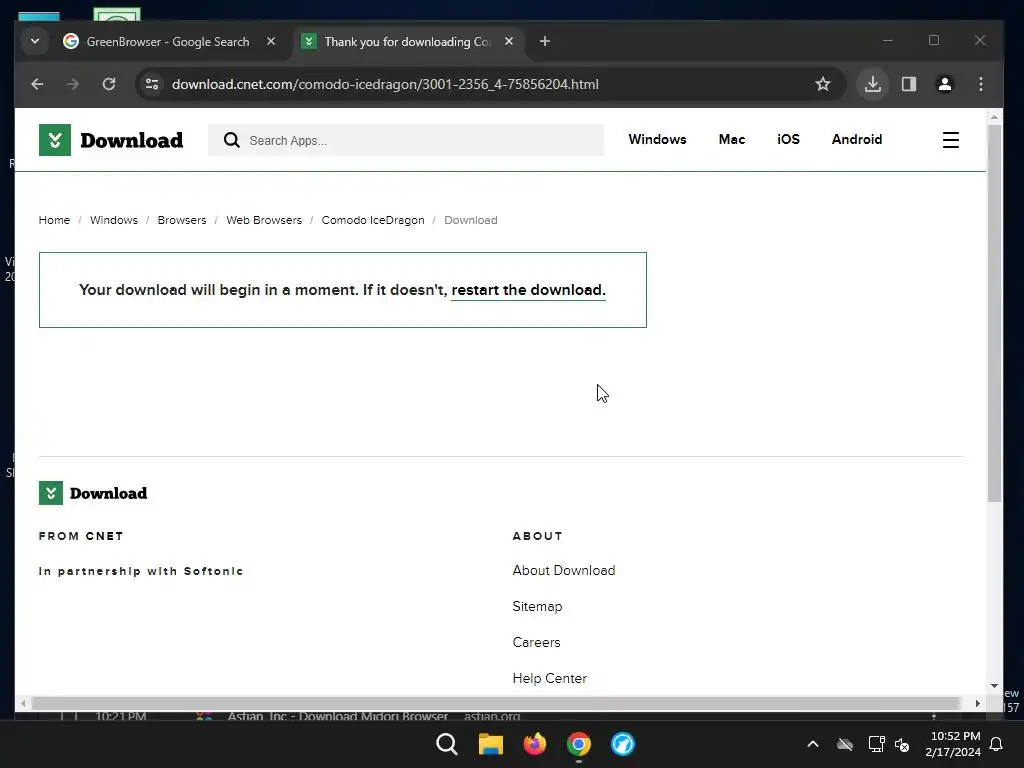Open Help Center footer link
This screenshot has height=768, width=1024.
549,678
